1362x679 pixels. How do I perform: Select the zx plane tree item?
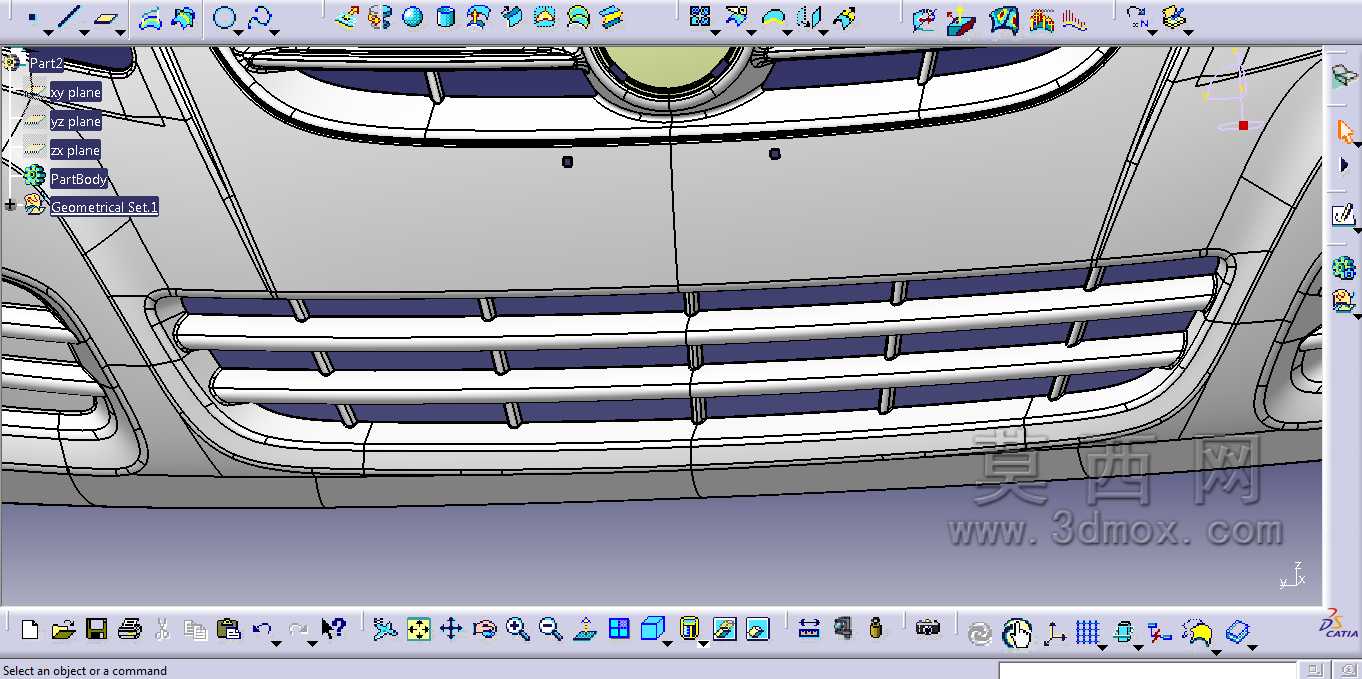(x=75, y=150)
